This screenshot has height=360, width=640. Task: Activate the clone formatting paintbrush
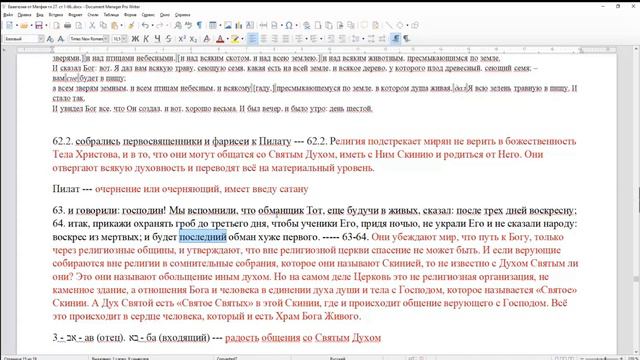coord(131,25)
